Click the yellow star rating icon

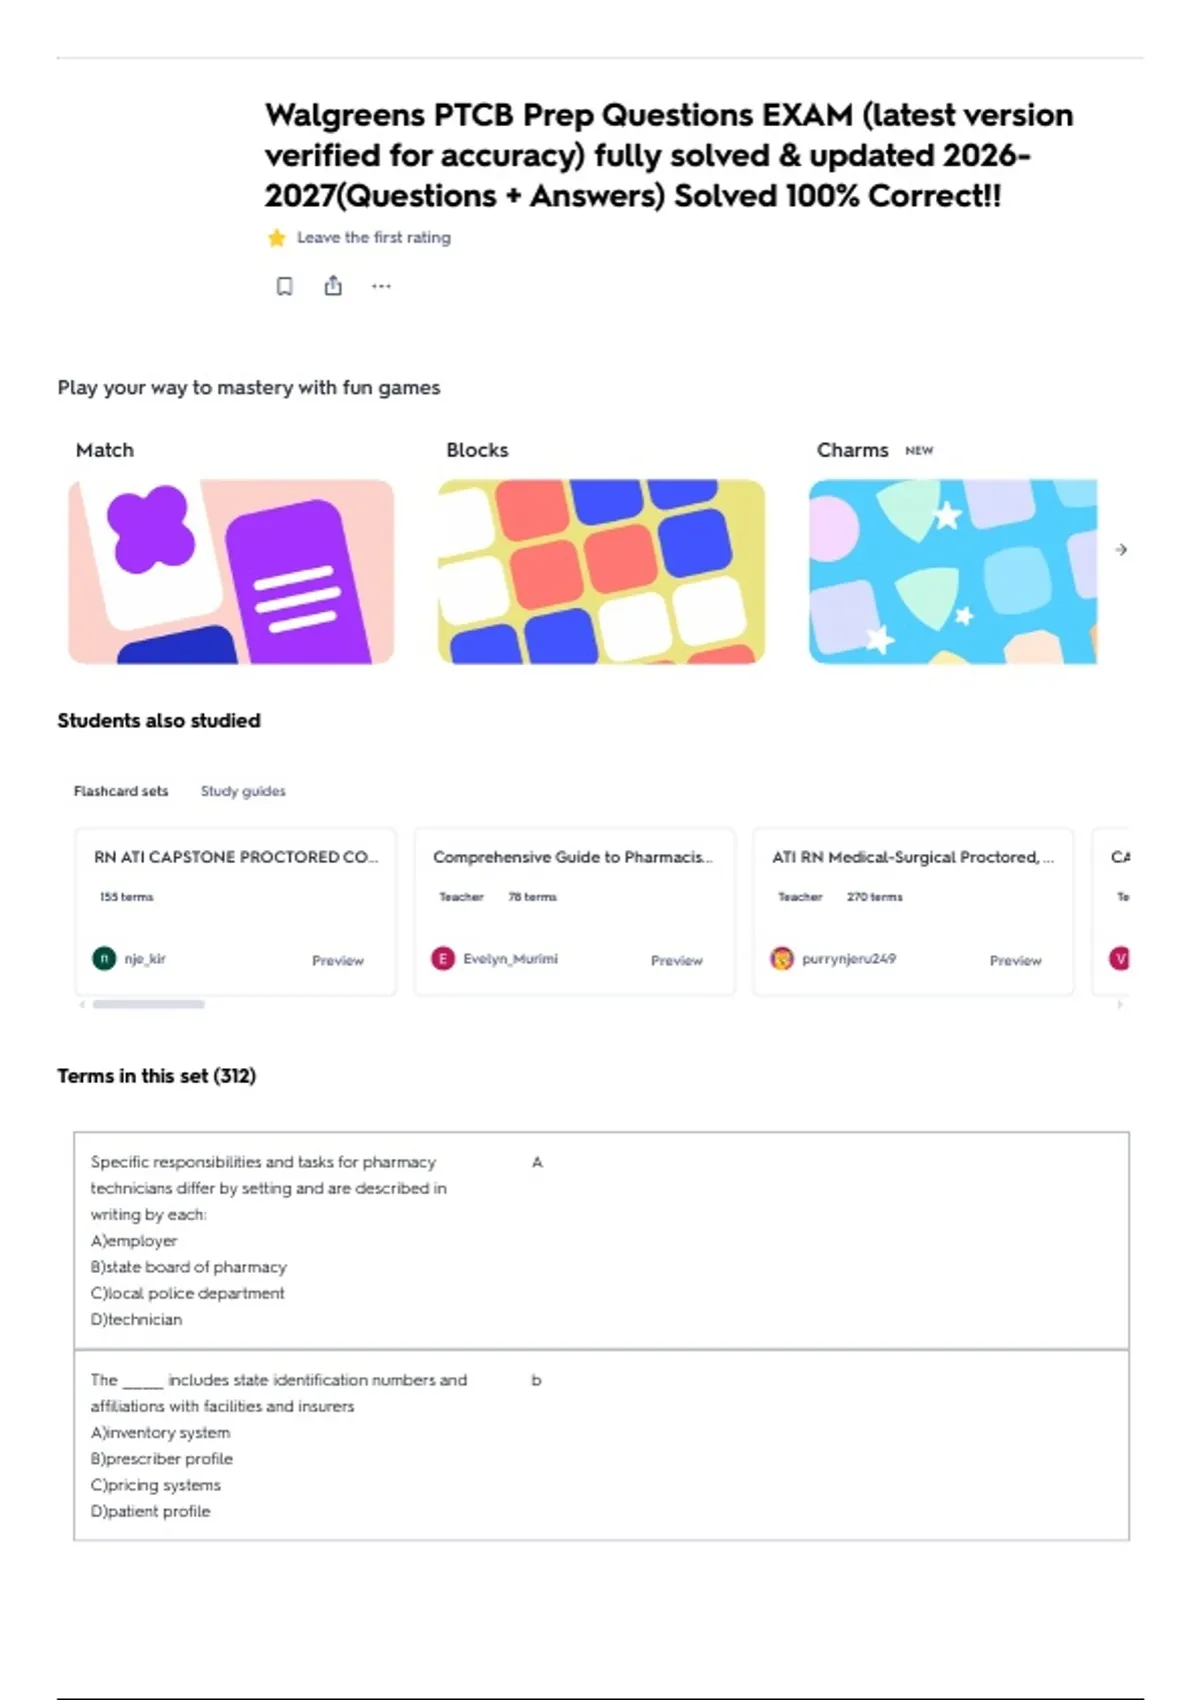point(277,238)
